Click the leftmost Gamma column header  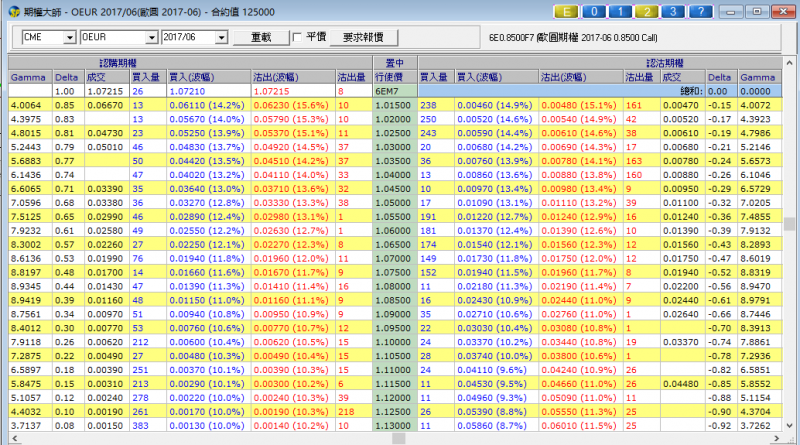click(24, 77)
